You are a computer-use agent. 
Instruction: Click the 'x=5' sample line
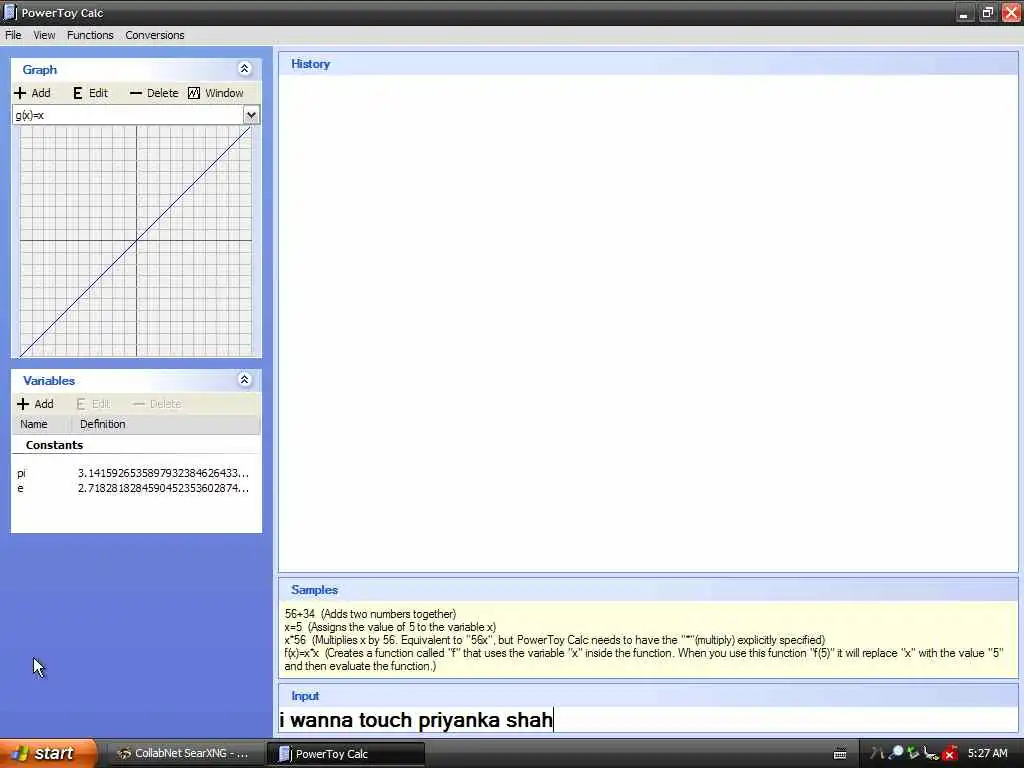(x=390, y=627)
